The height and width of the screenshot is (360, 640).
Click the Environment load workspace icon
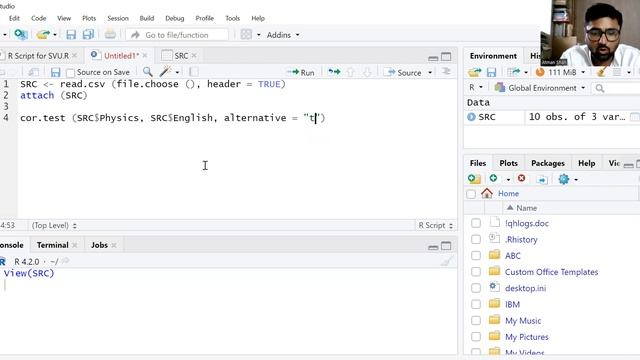click(474, 72)
